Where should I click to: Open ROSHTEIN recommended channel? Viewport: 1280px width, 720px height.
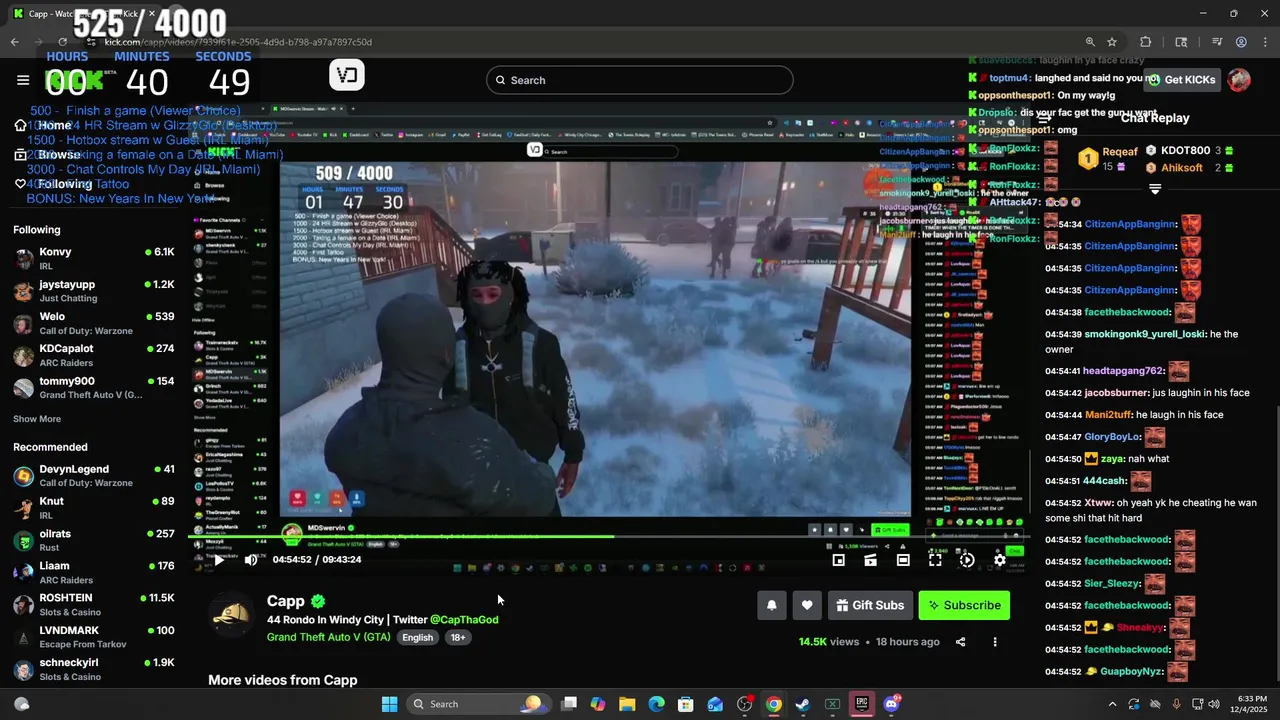pos(95,605)
